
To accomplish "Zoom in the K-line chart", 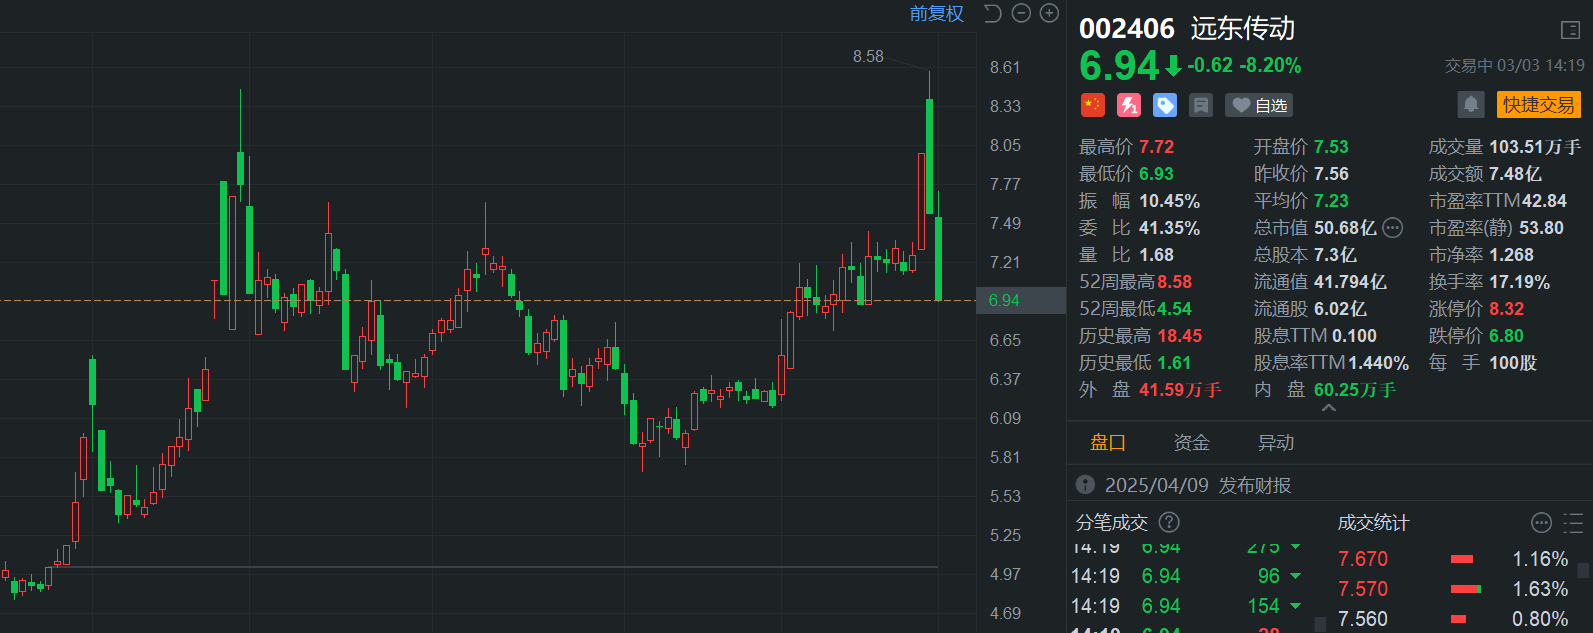I will 1049,13.
